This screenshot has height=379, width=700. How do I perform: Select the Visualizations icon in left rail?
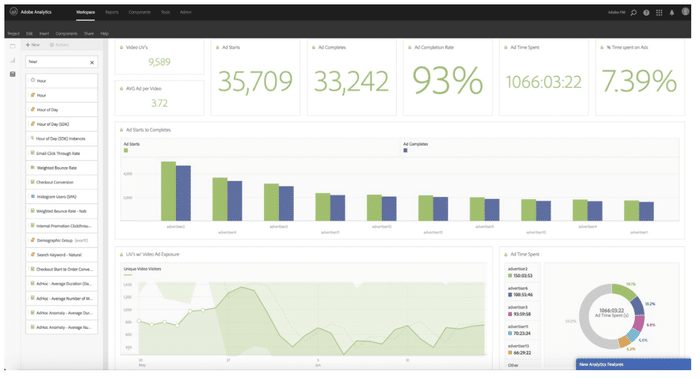click(x=12, y=60)
